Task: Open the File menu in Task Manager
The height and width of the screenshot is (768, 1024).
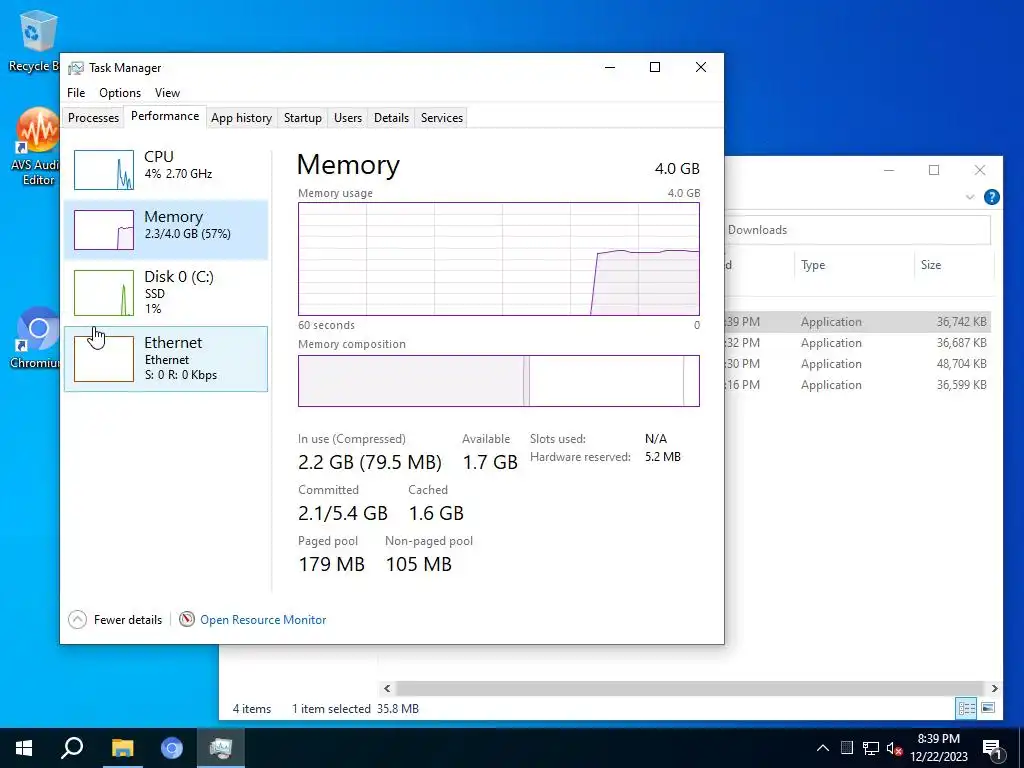Action: pos(76,93)
